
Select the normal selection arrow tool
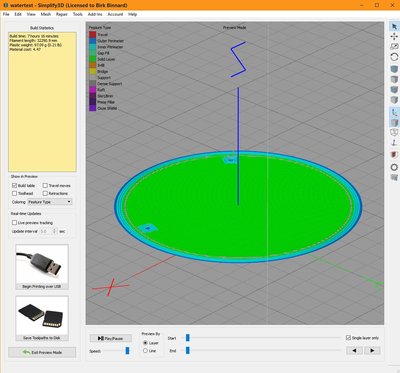(x=394, y=26)
